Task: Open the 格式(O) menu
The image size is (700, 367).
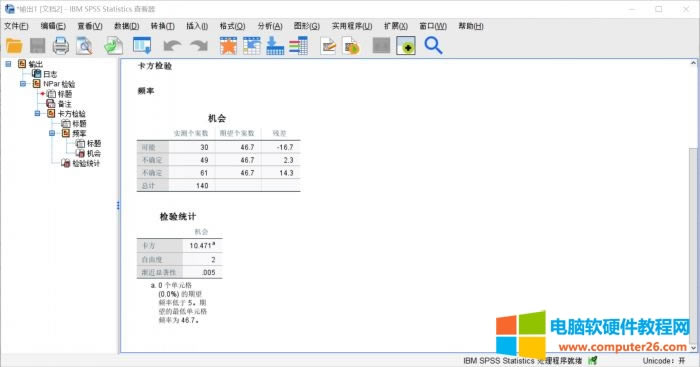Action: coord(233,26)
